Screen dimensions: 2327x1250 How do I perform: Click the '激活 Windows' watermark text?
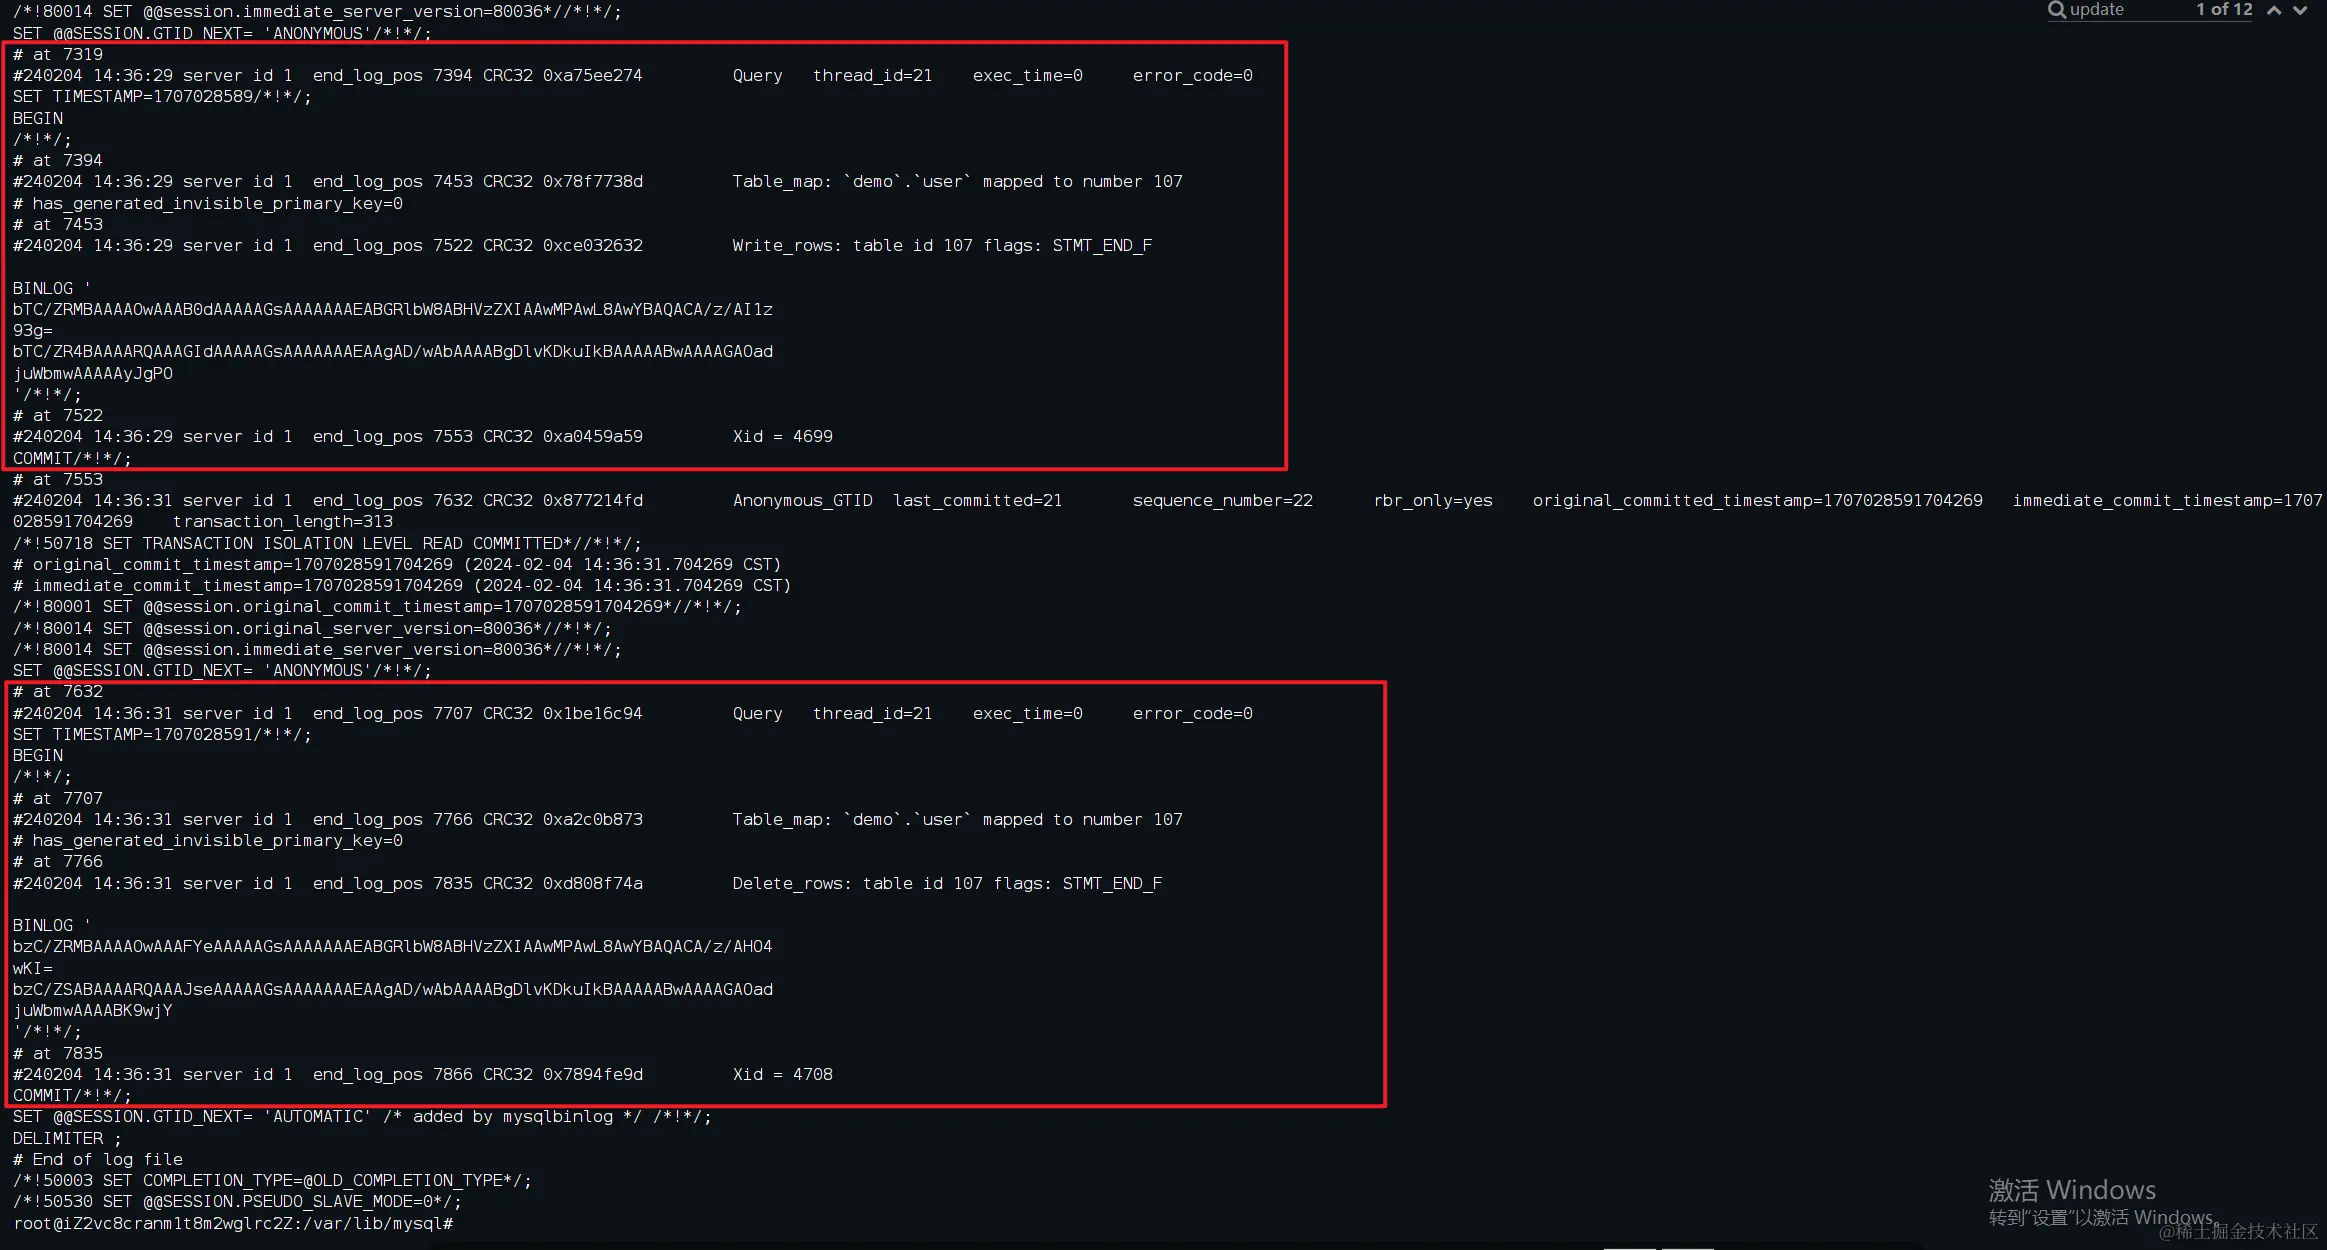point(2071,1190)
